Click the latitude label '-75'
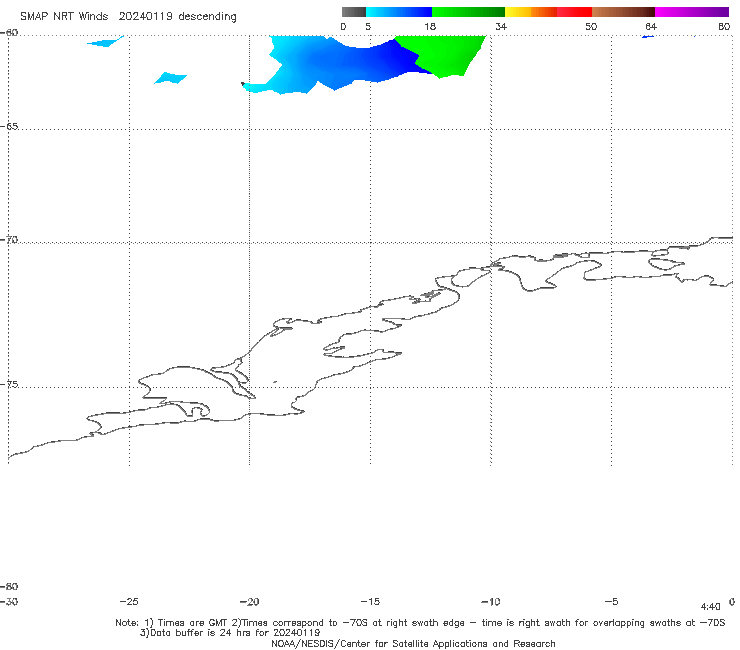This screenshot has width=740, height=650. tap(9, 384)
